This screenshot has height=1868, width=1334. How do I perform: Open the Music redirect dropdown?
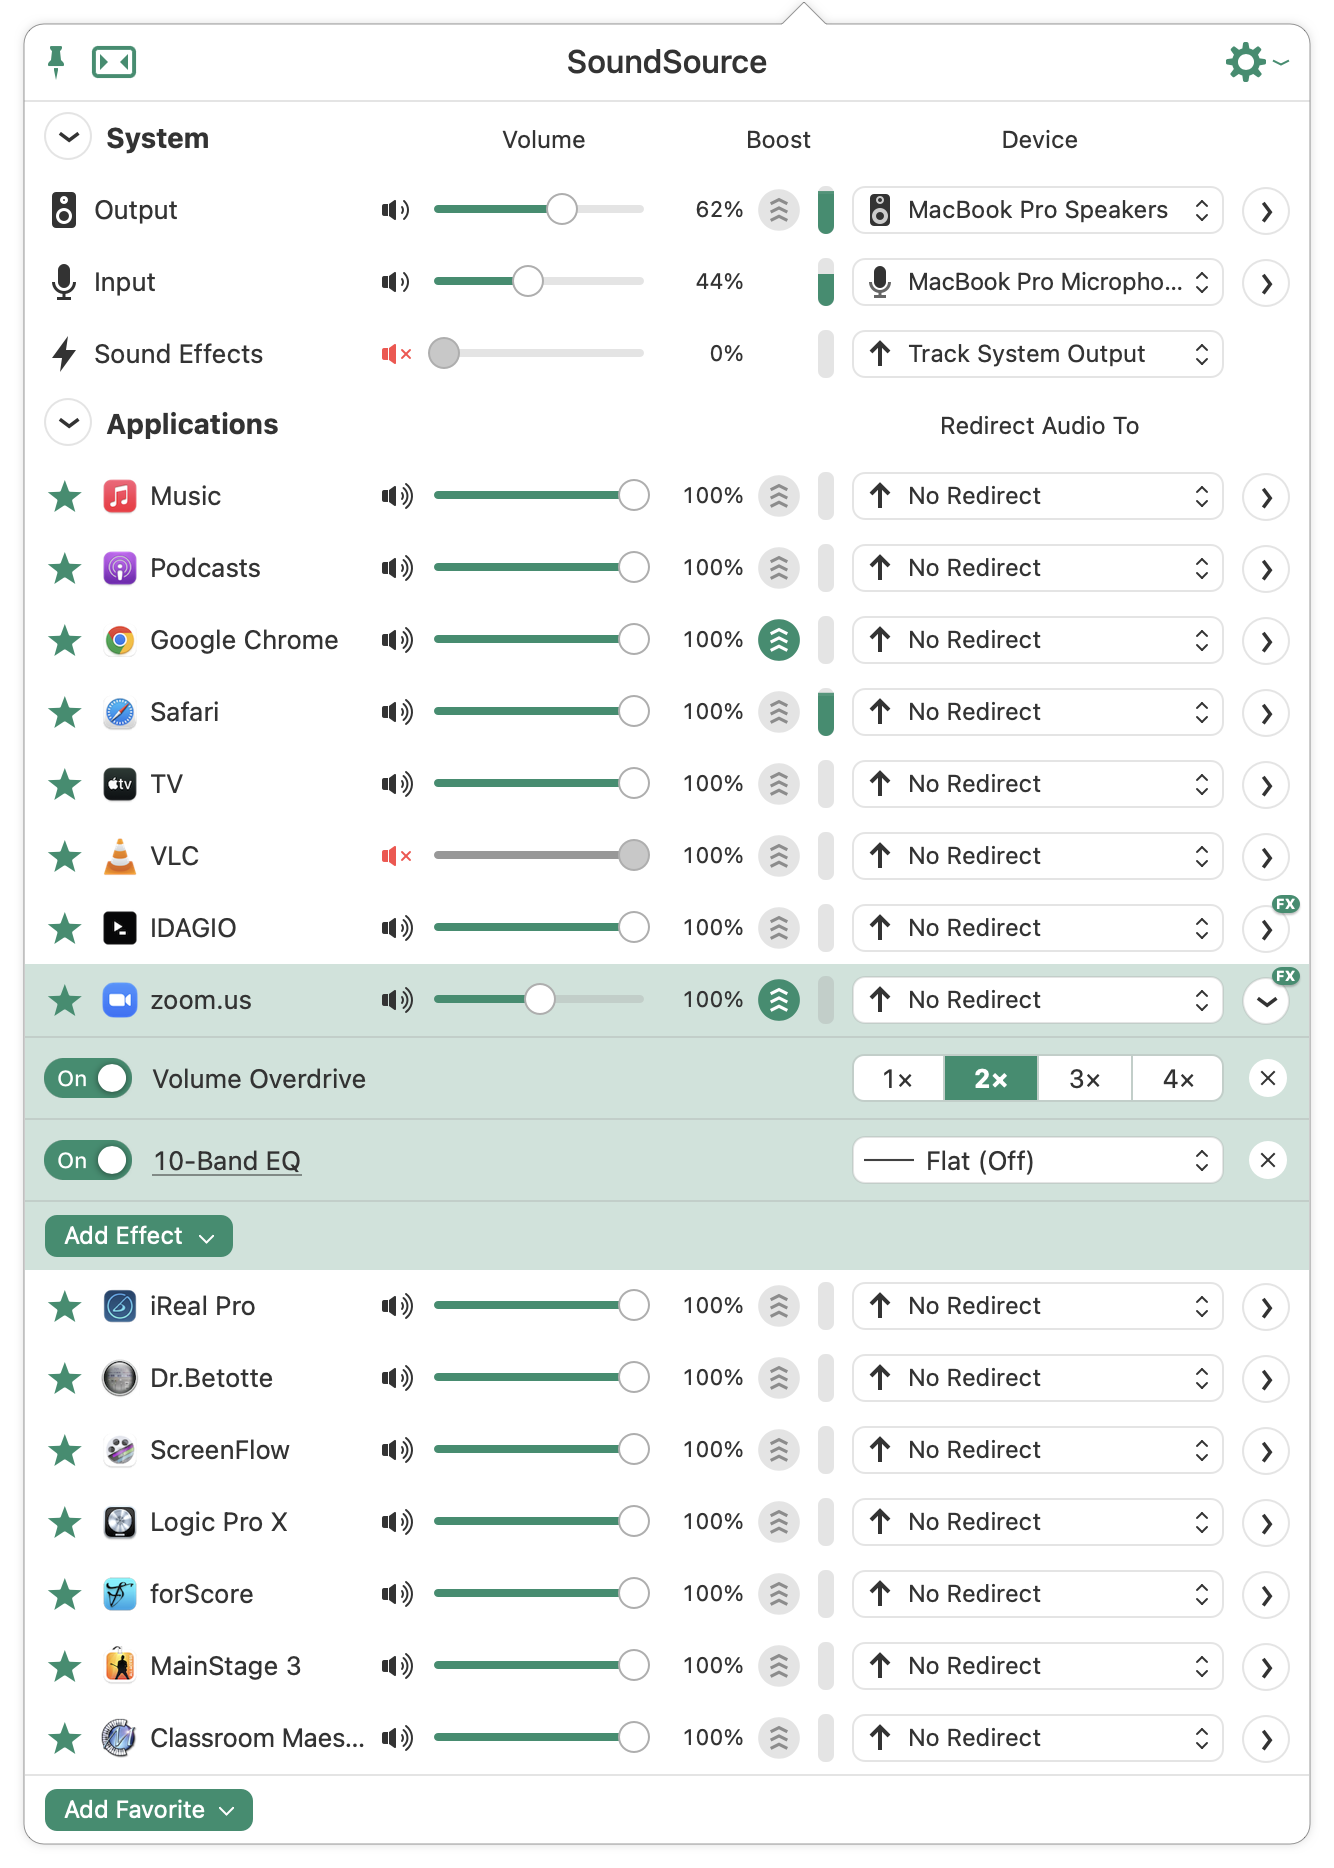pyautogui.click(x=1038, y=496)
